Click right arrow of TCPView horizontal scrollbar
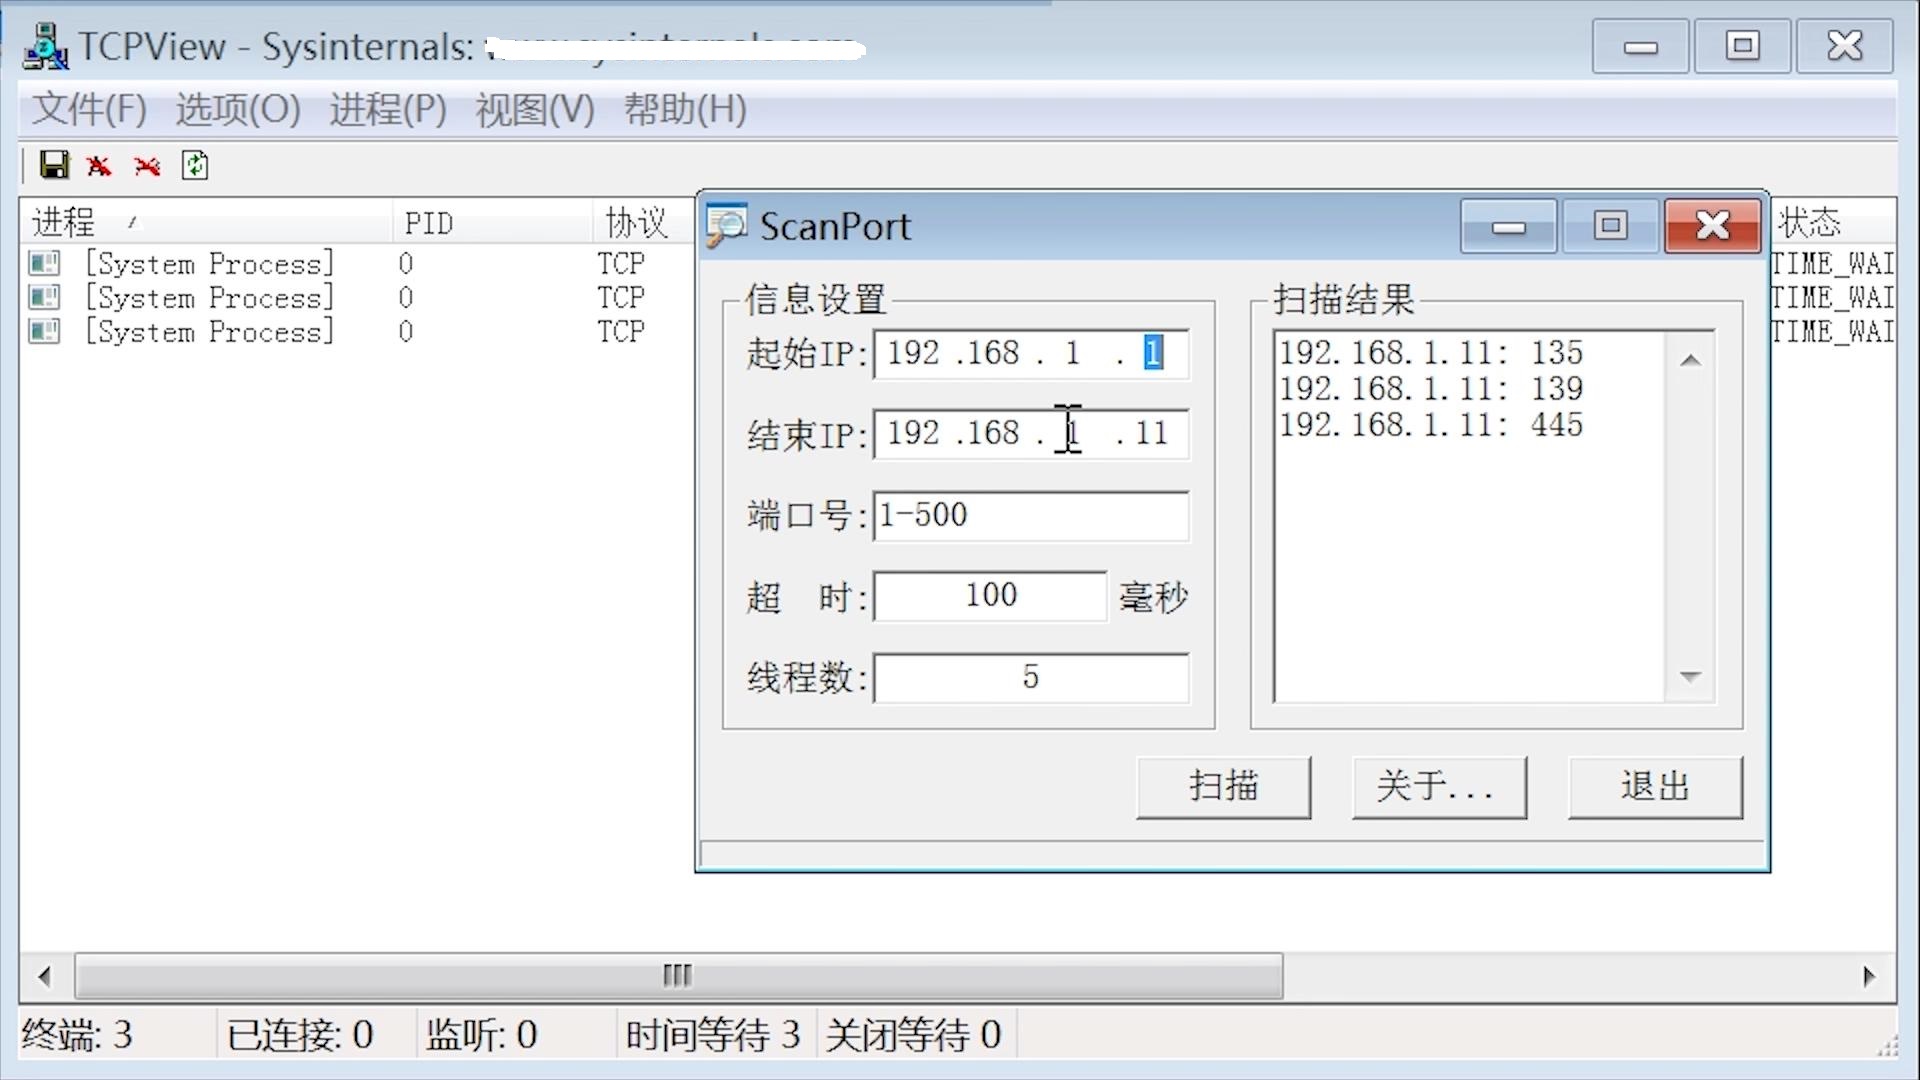This screenshot has width=1920, height=1080. click(x=1869, y=976)
